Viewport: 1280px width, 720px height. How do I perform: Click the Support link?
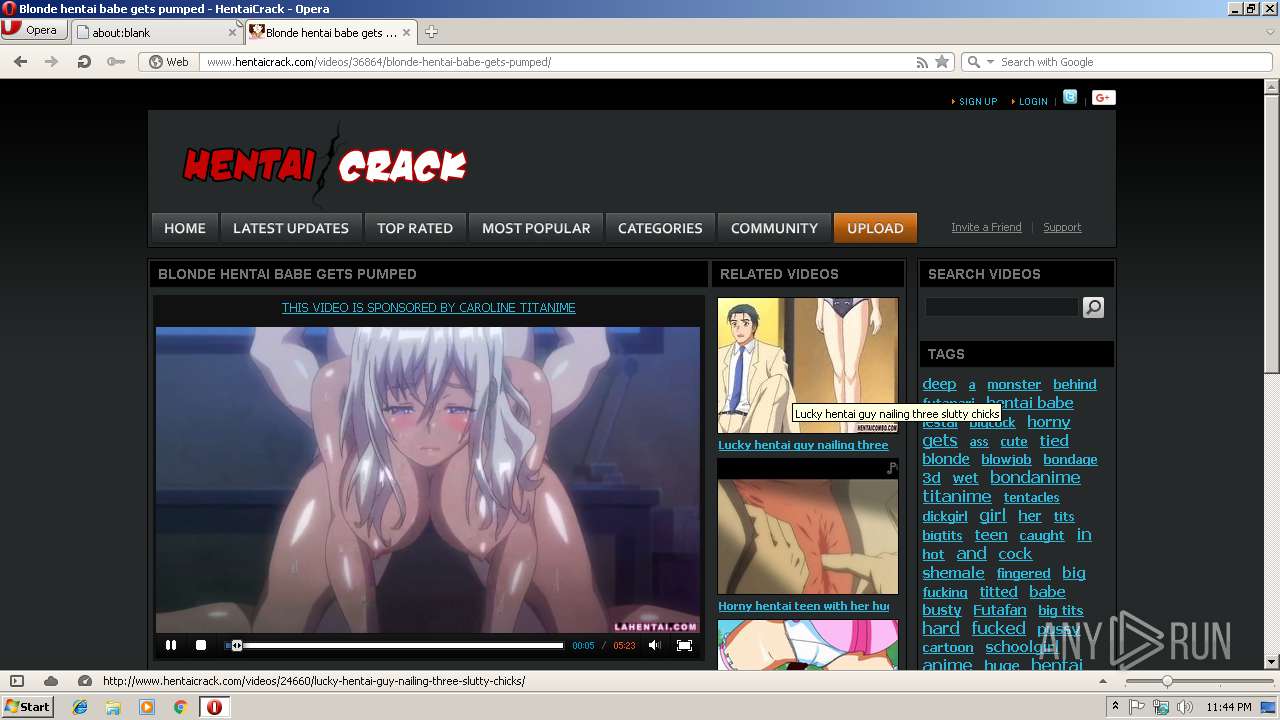1062,227
